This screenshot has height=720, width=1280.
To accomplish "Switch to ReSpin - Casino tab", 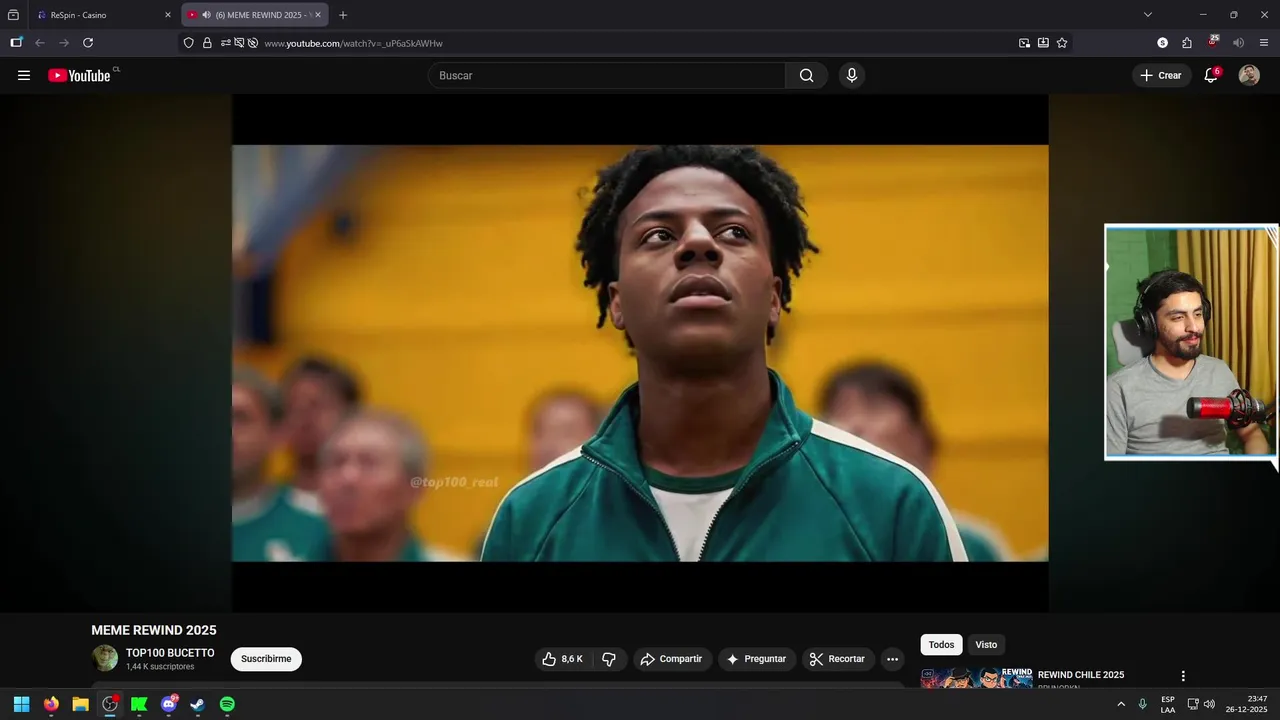I will pyautogui.click(x=103, y=15).
